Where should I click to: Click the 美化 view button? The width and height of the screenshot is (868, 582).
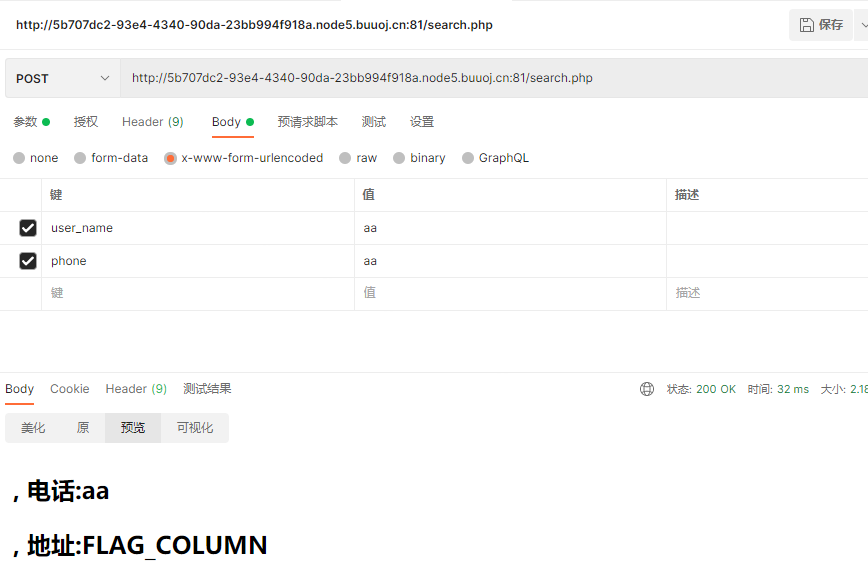click(x=33, y=428)
